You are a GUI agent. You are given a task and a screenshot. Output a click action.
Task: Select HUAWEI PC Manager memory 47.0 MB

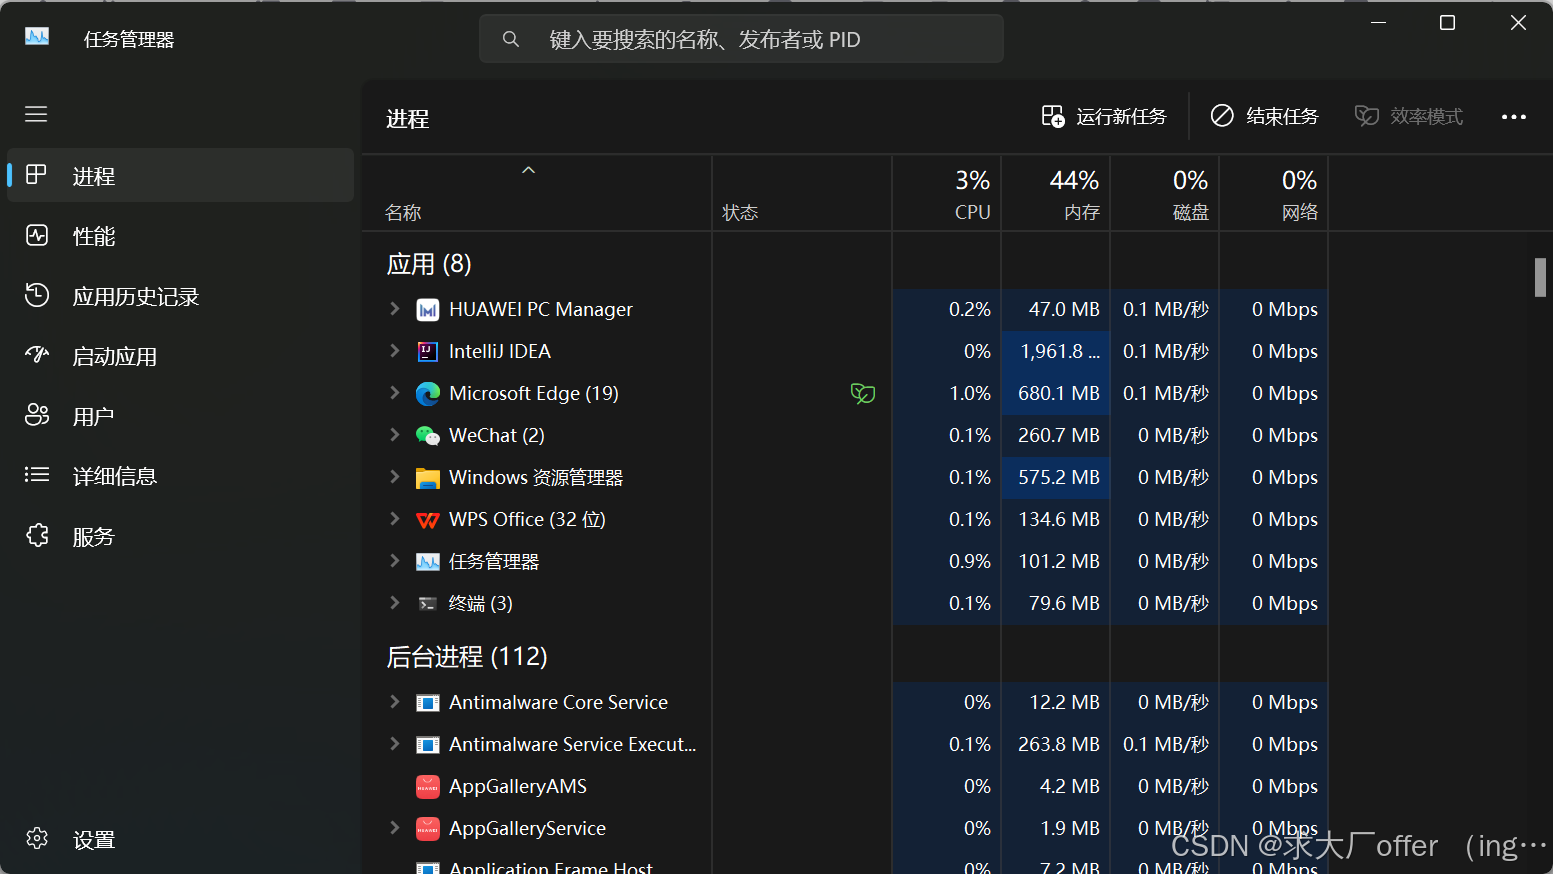[1064, 309]
